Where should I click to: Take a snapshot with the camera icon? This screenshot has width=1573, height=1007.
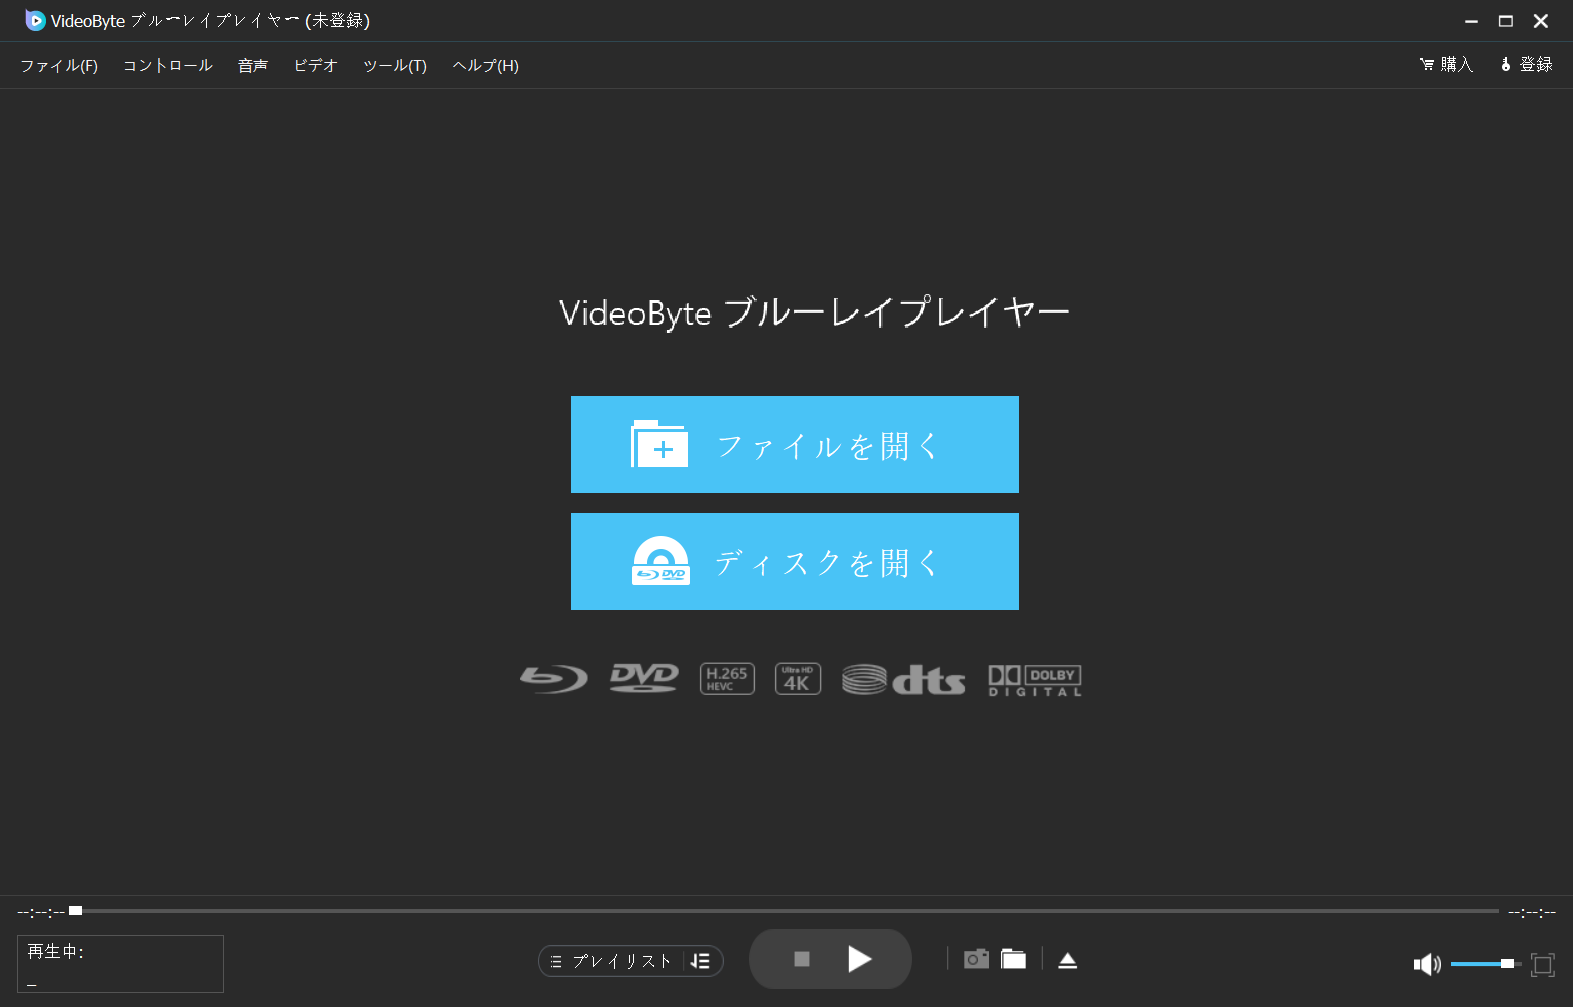976,960
